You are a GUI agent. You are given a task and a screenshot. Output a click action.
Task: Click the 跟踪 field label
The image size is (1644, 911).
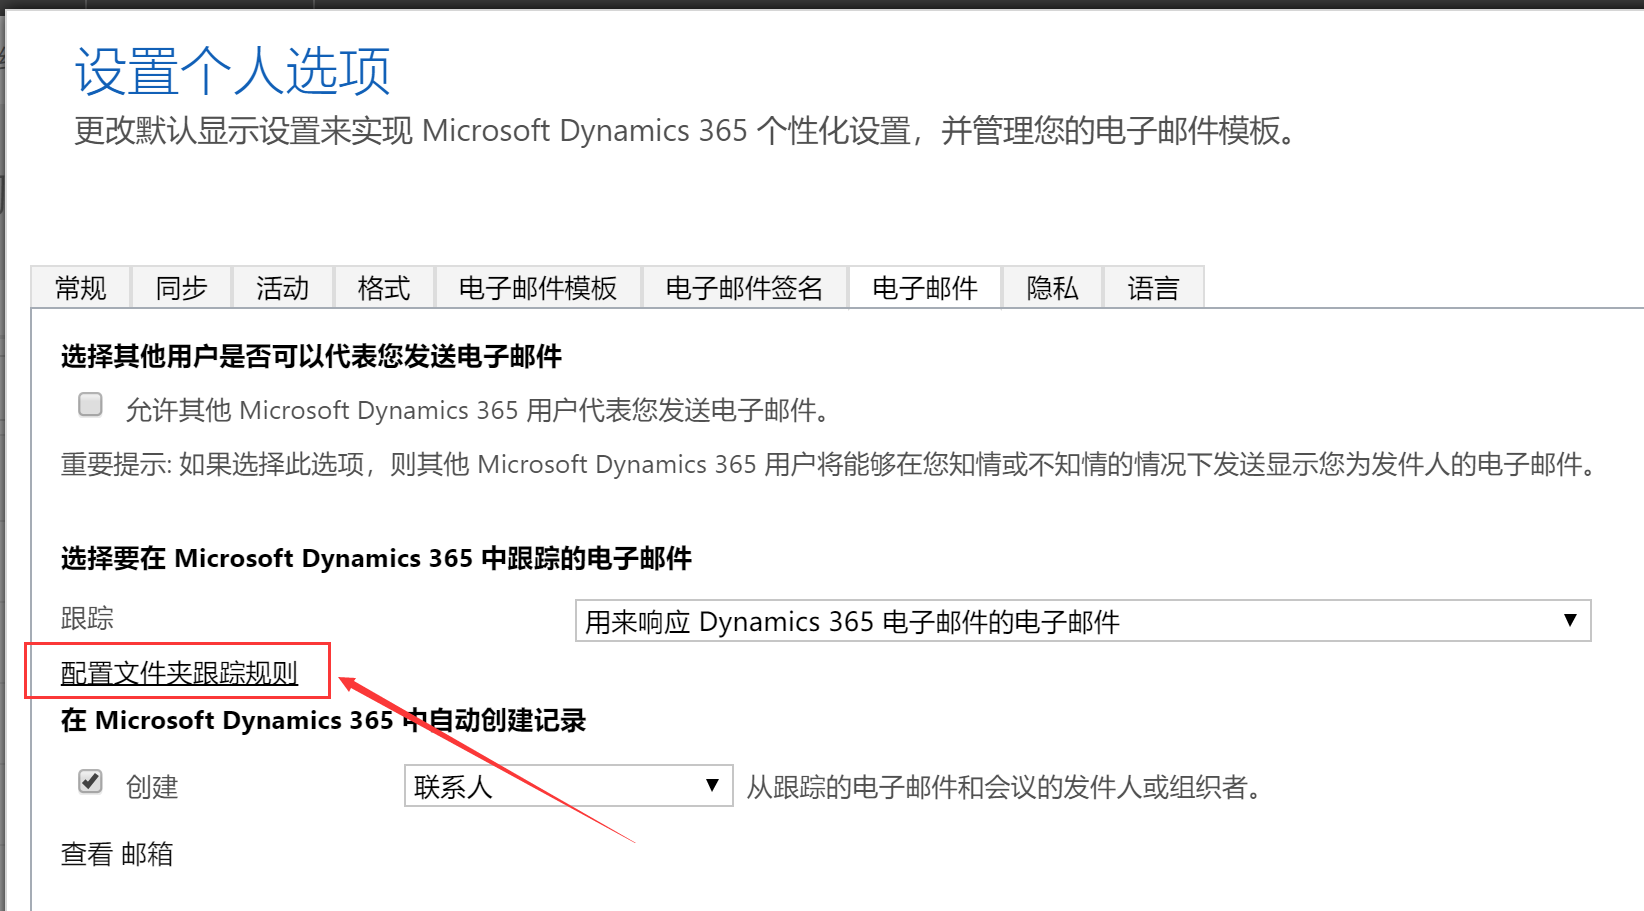(87, 618)
